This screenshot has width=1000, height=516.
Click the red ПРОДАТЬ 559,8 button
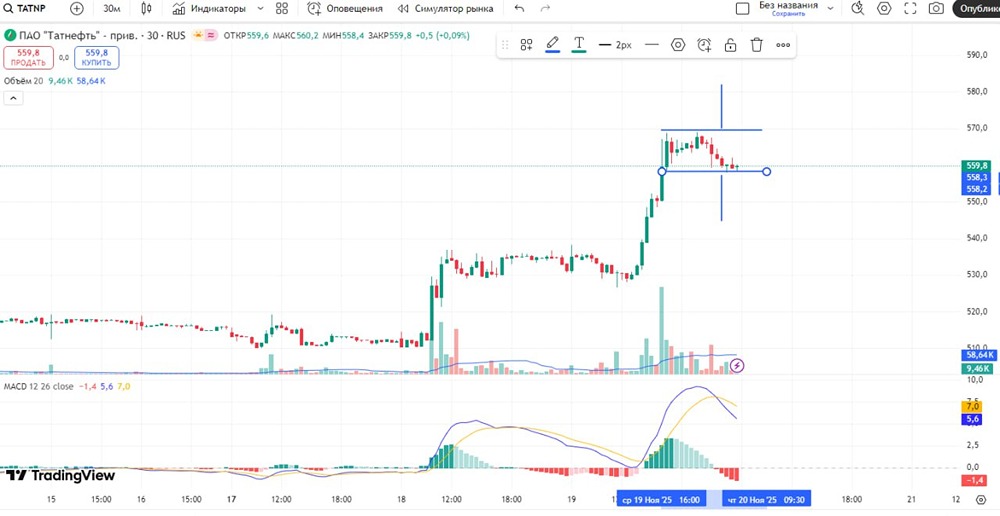click(x=28, y=57)
